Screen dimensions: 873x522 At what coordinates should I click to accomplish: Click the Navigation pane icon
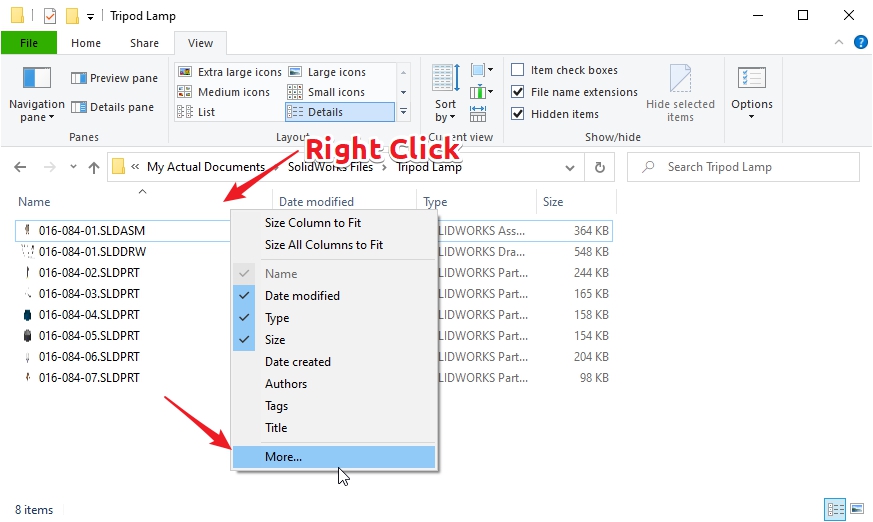click(x=36, y=79)
